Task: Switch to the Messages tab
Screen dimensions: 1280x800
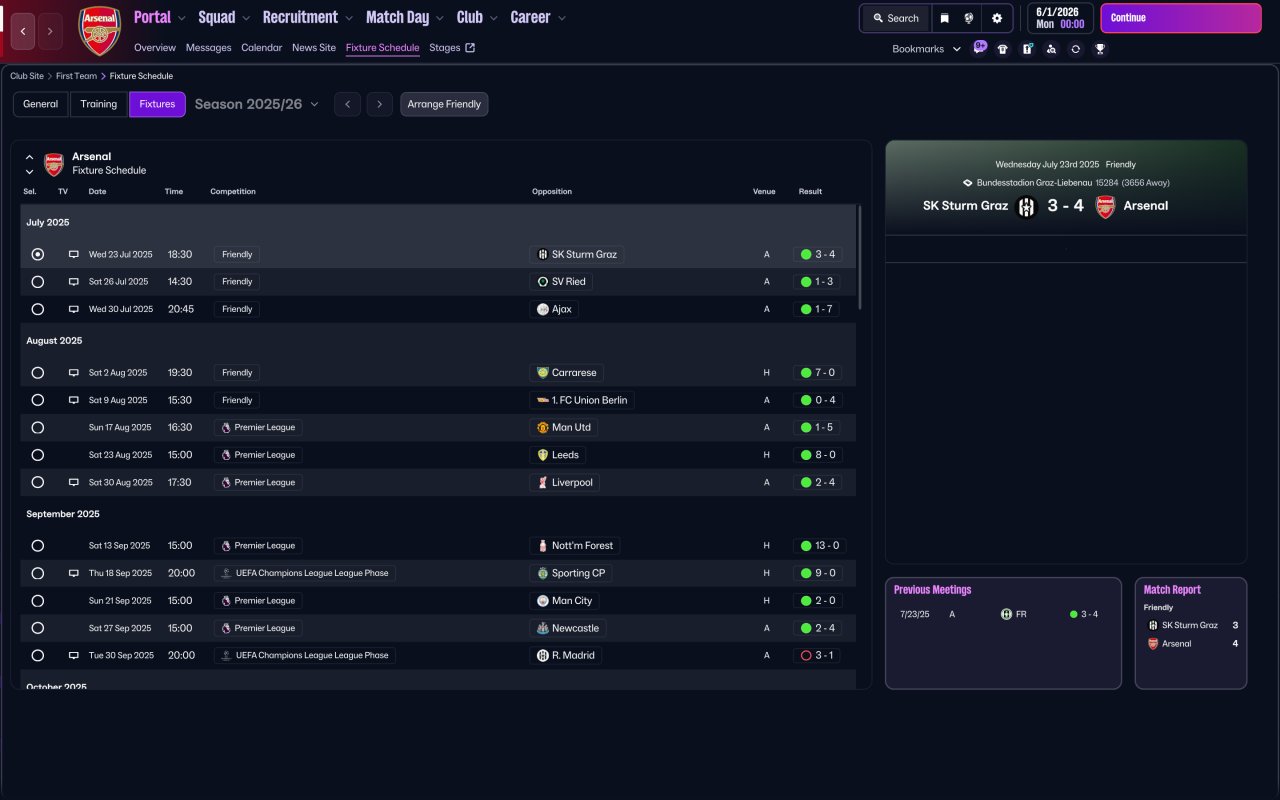Action: pos(208,48)
